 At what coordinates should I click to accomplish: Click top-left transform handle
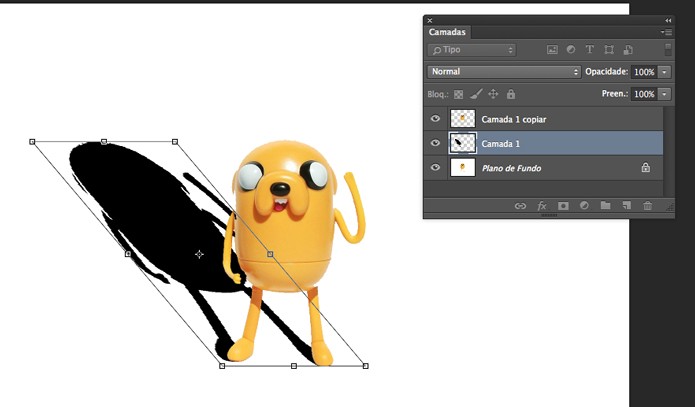[x=32, y=141]
